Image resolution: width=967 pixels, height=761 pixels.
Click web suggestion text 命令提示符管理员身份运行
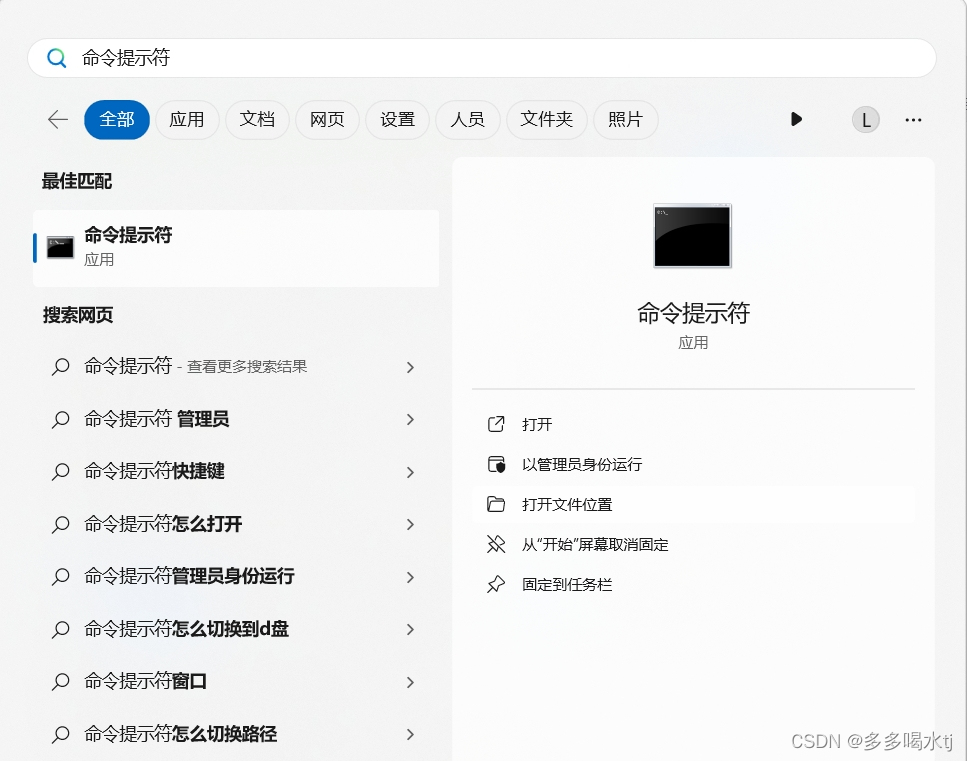[x=189, y=576]
